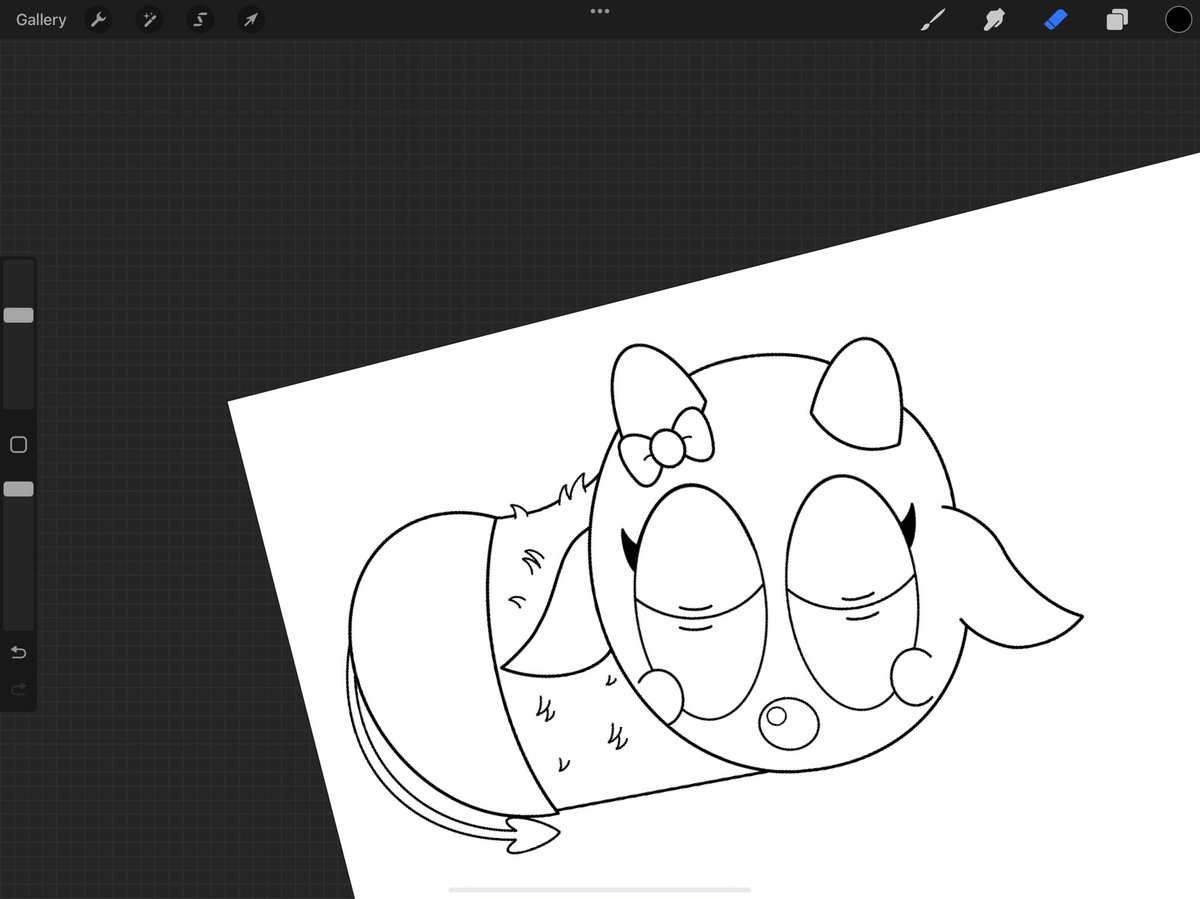Select the Smudge tool
This screenshot has height=899, width=1200.
(994, 20)
